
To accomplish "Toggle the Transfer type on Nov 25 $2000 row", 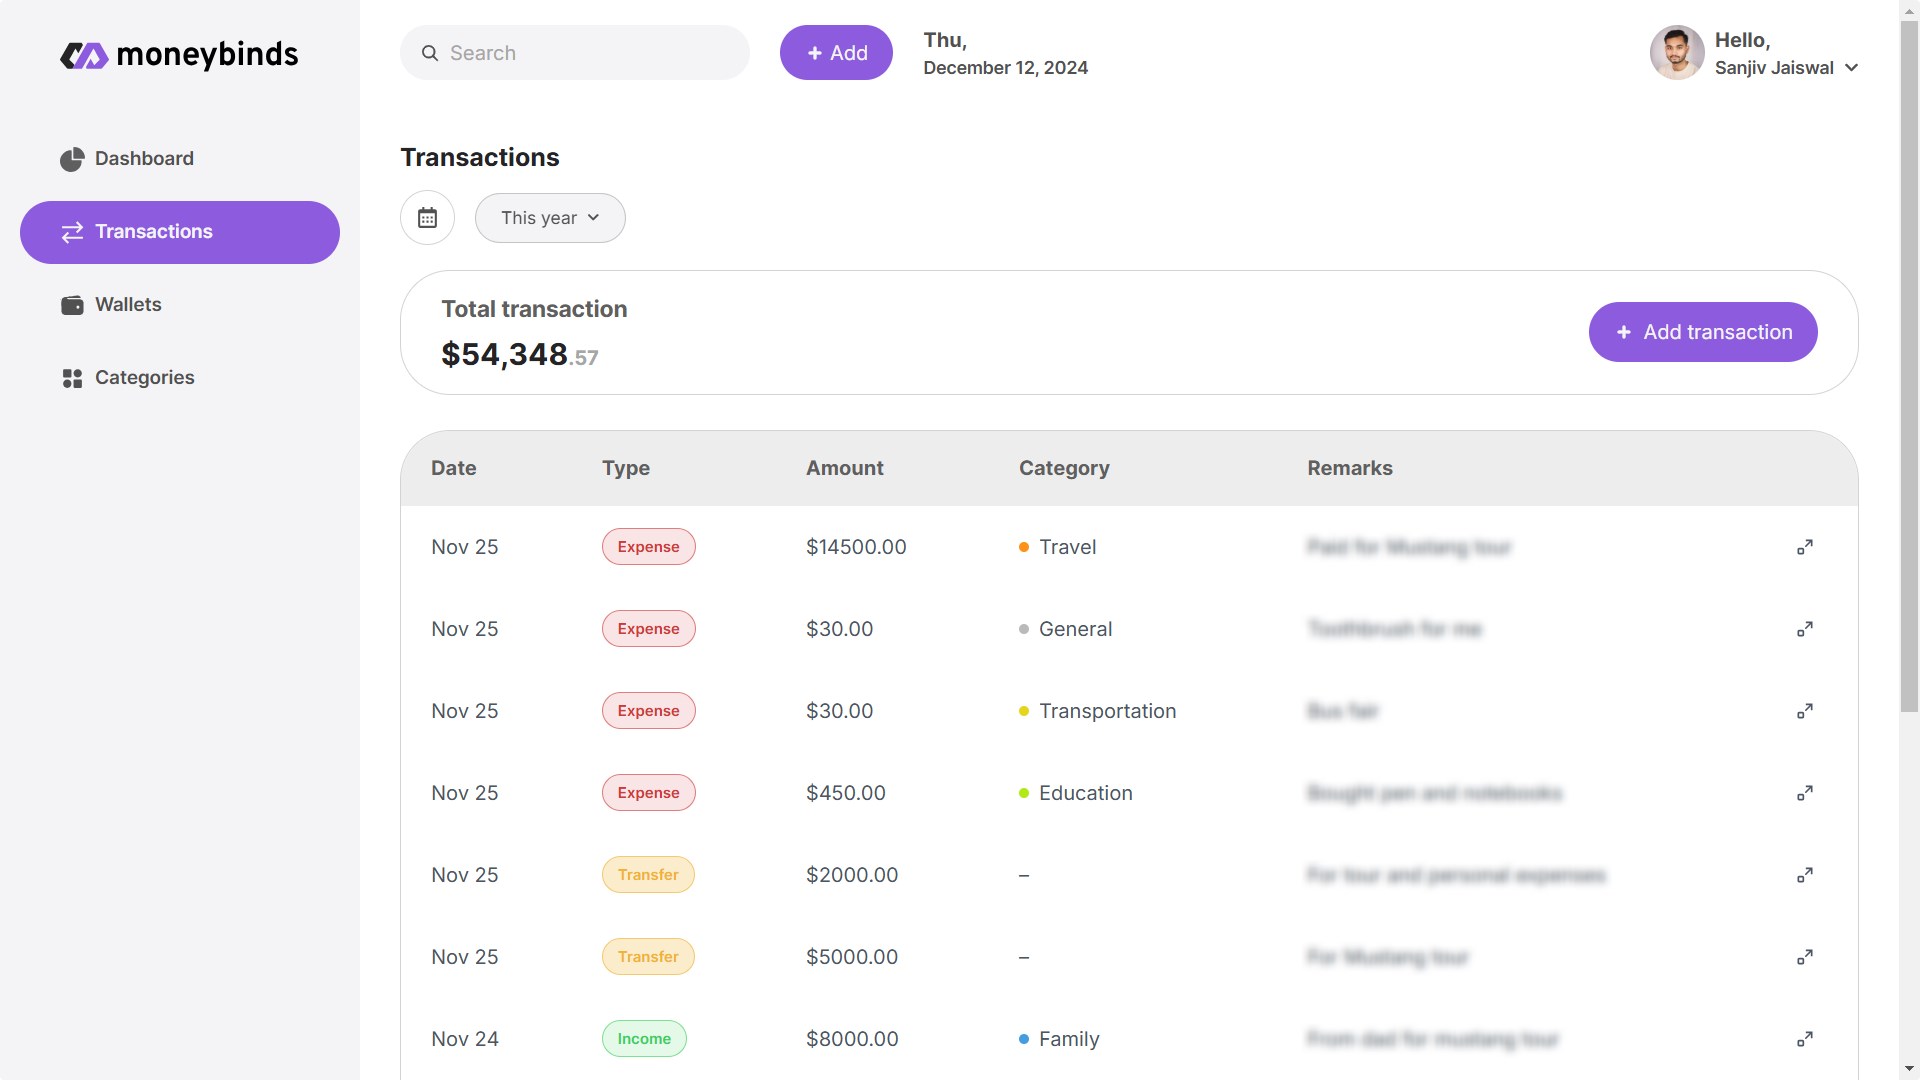I will pyautogui.click(x=647, y=874).
